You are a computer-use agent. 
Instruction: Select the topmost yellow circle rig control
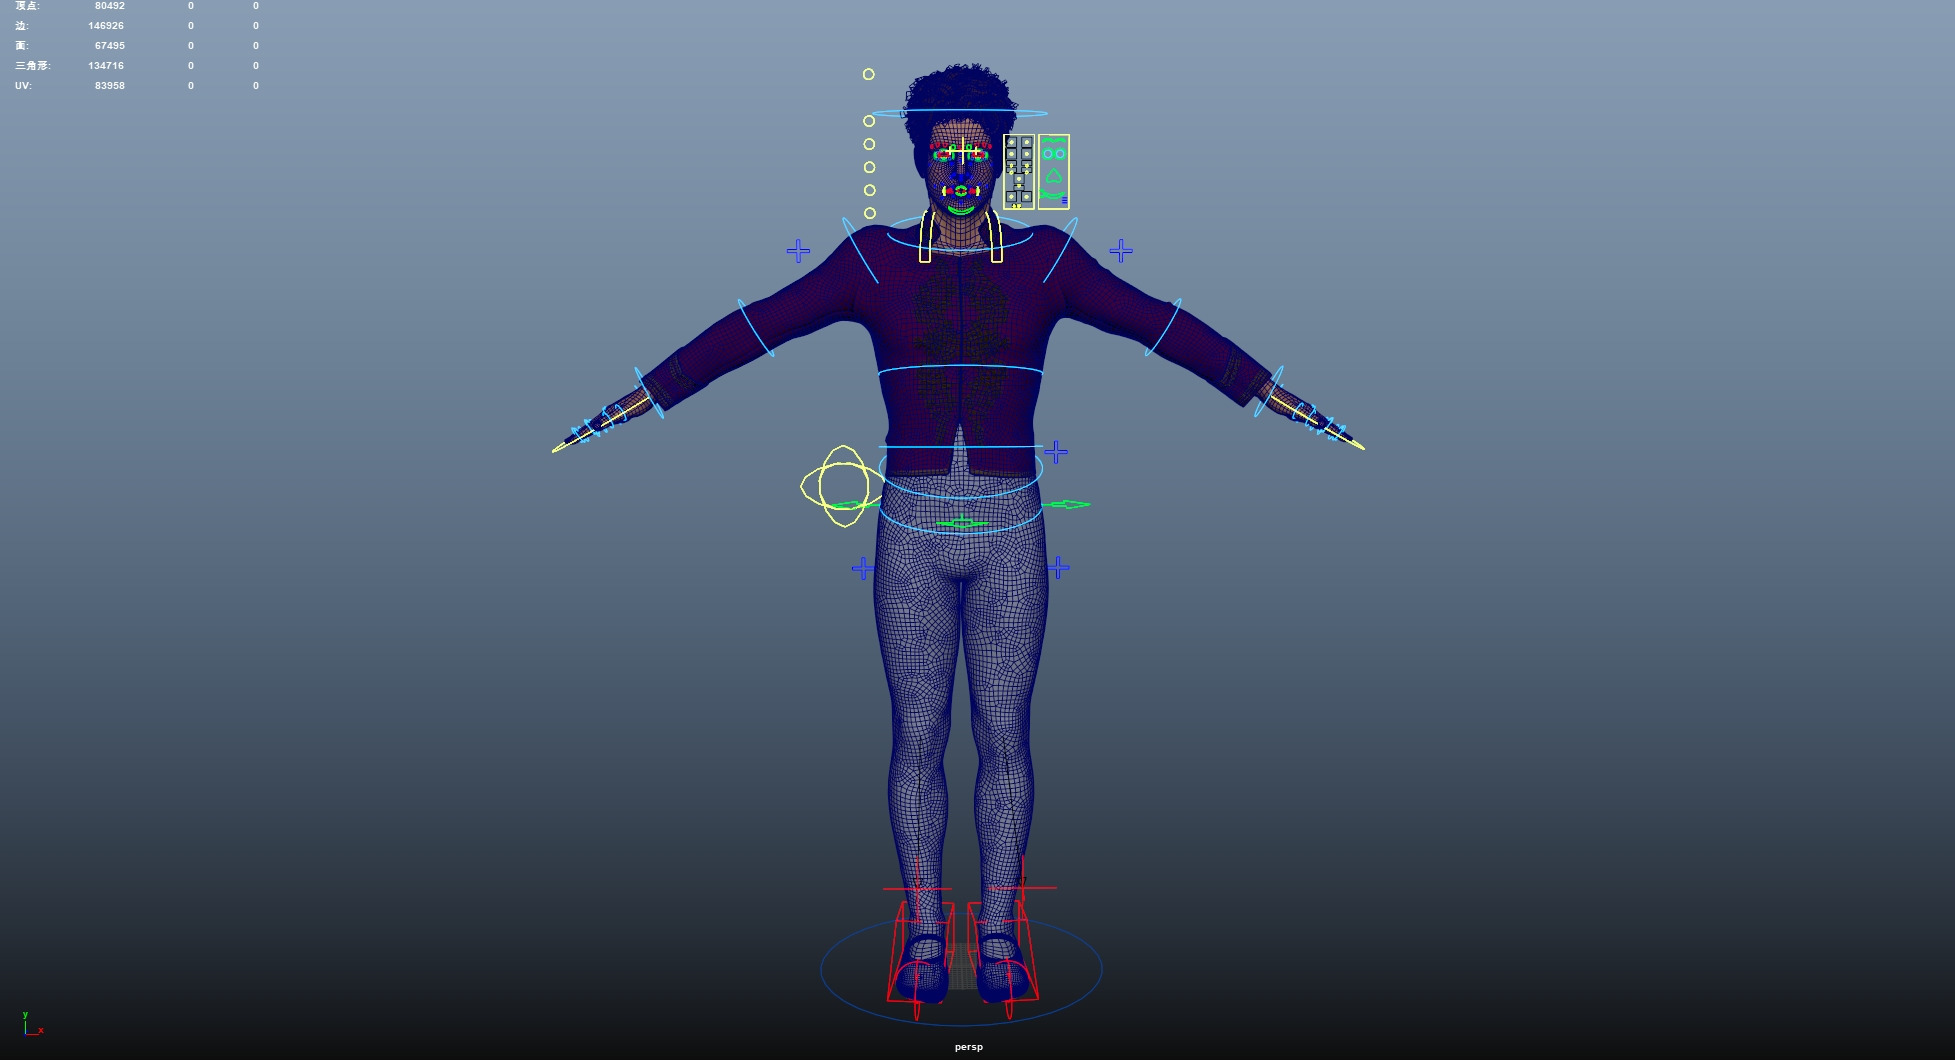[869, 74]
